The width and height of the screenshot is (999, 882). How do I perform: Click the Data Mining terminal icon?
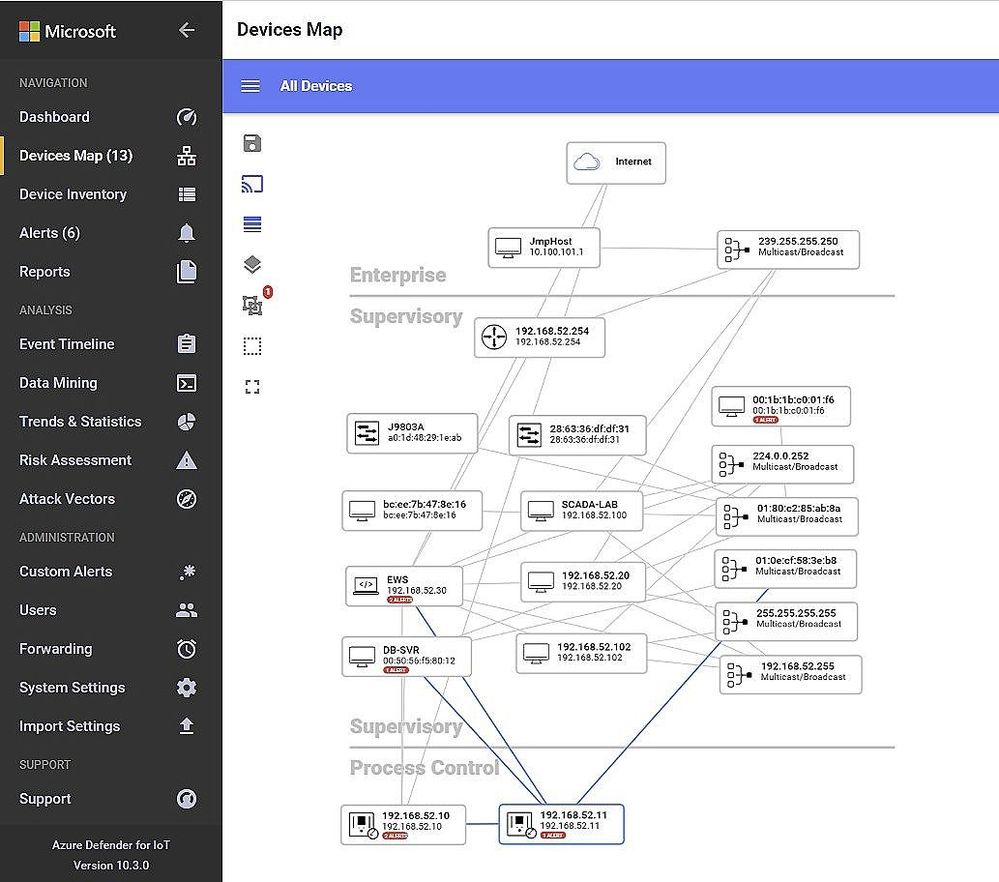[187, 383]
